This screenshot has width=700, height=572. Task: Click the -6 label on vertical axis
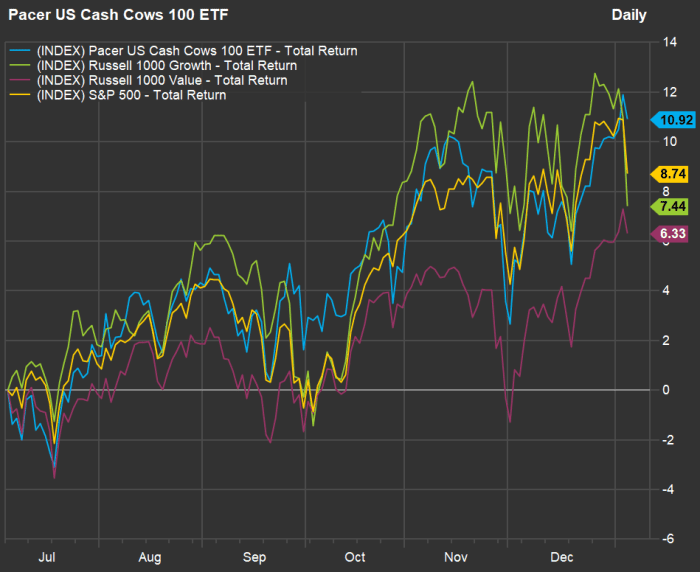(x=665, y=538)
